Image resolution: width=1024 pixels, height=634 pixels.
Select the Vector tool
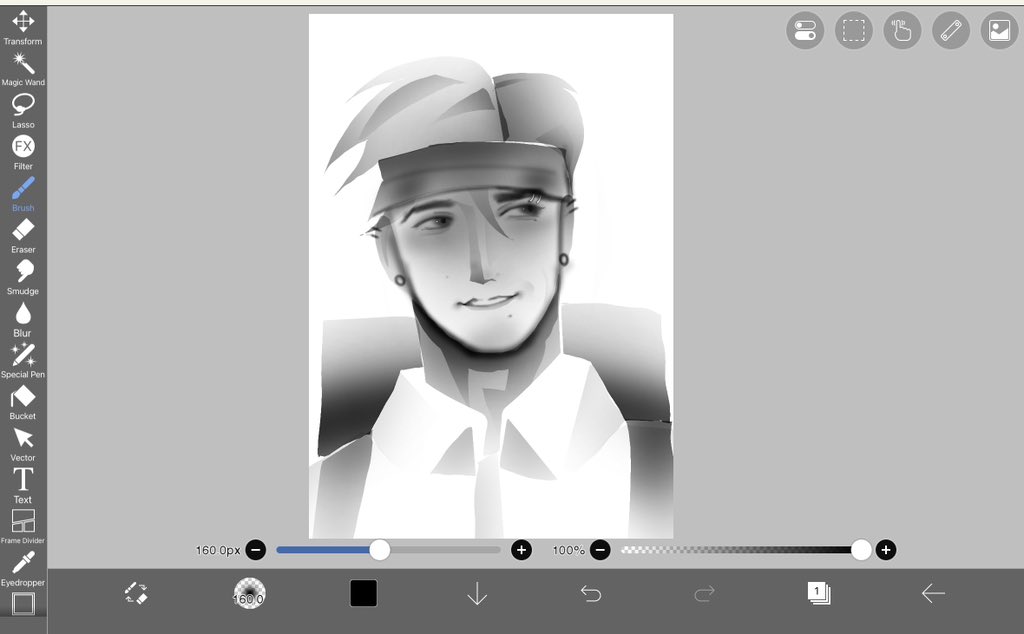pyautogui.click(x=23, y=445)
